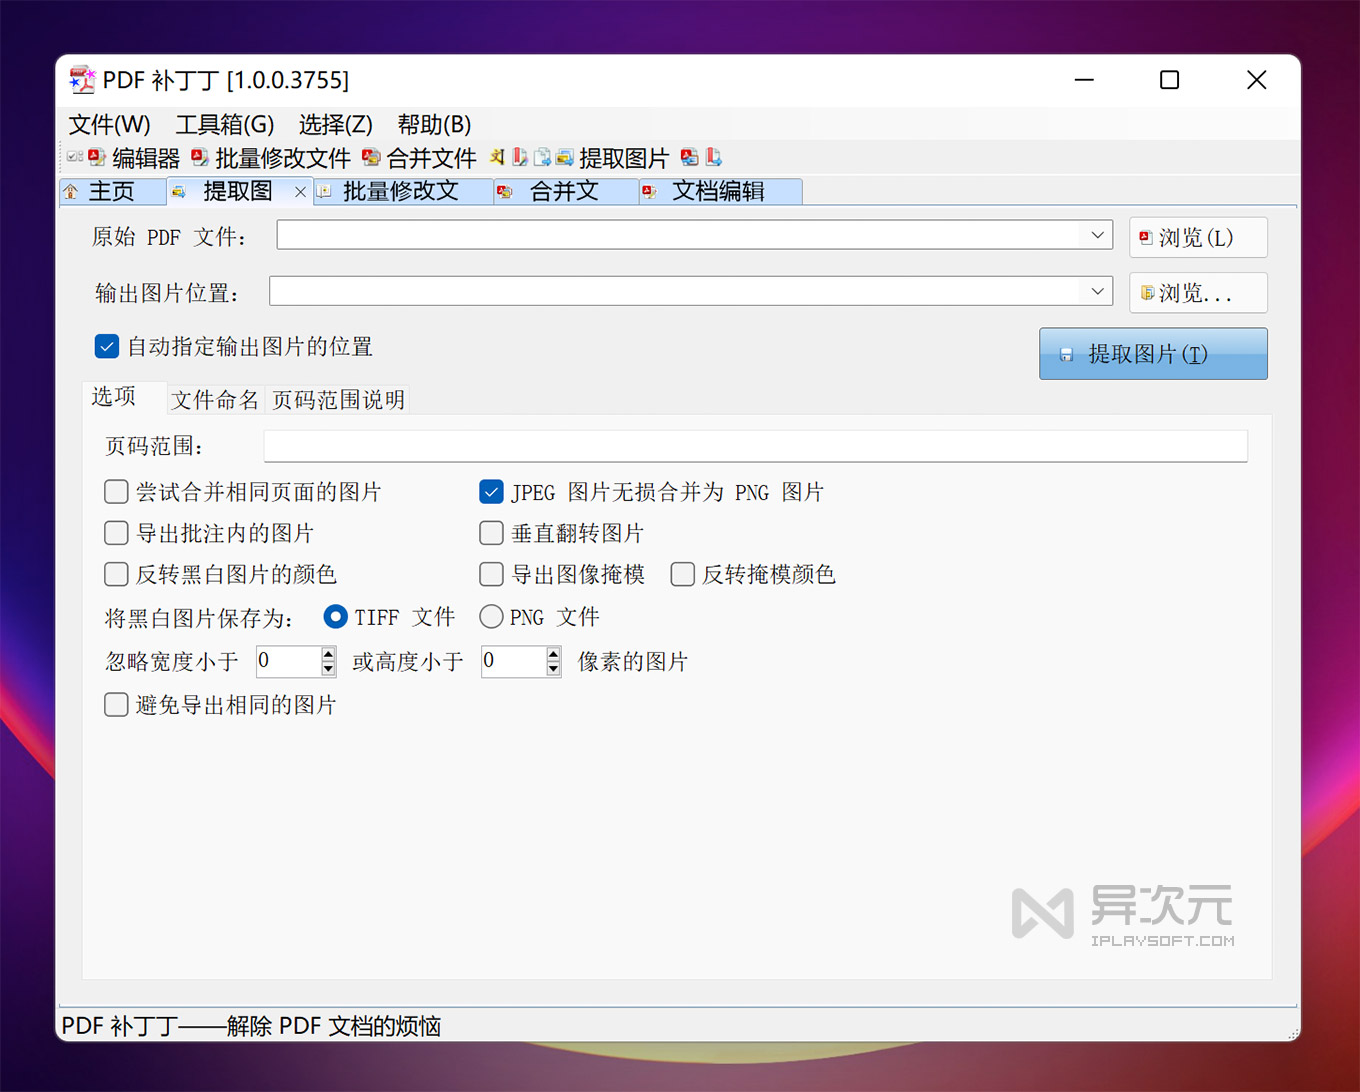Open the 工具箱(G) menu
Image resolution: width=1360 pixels, height=1092 pixels.
point(224,124)
